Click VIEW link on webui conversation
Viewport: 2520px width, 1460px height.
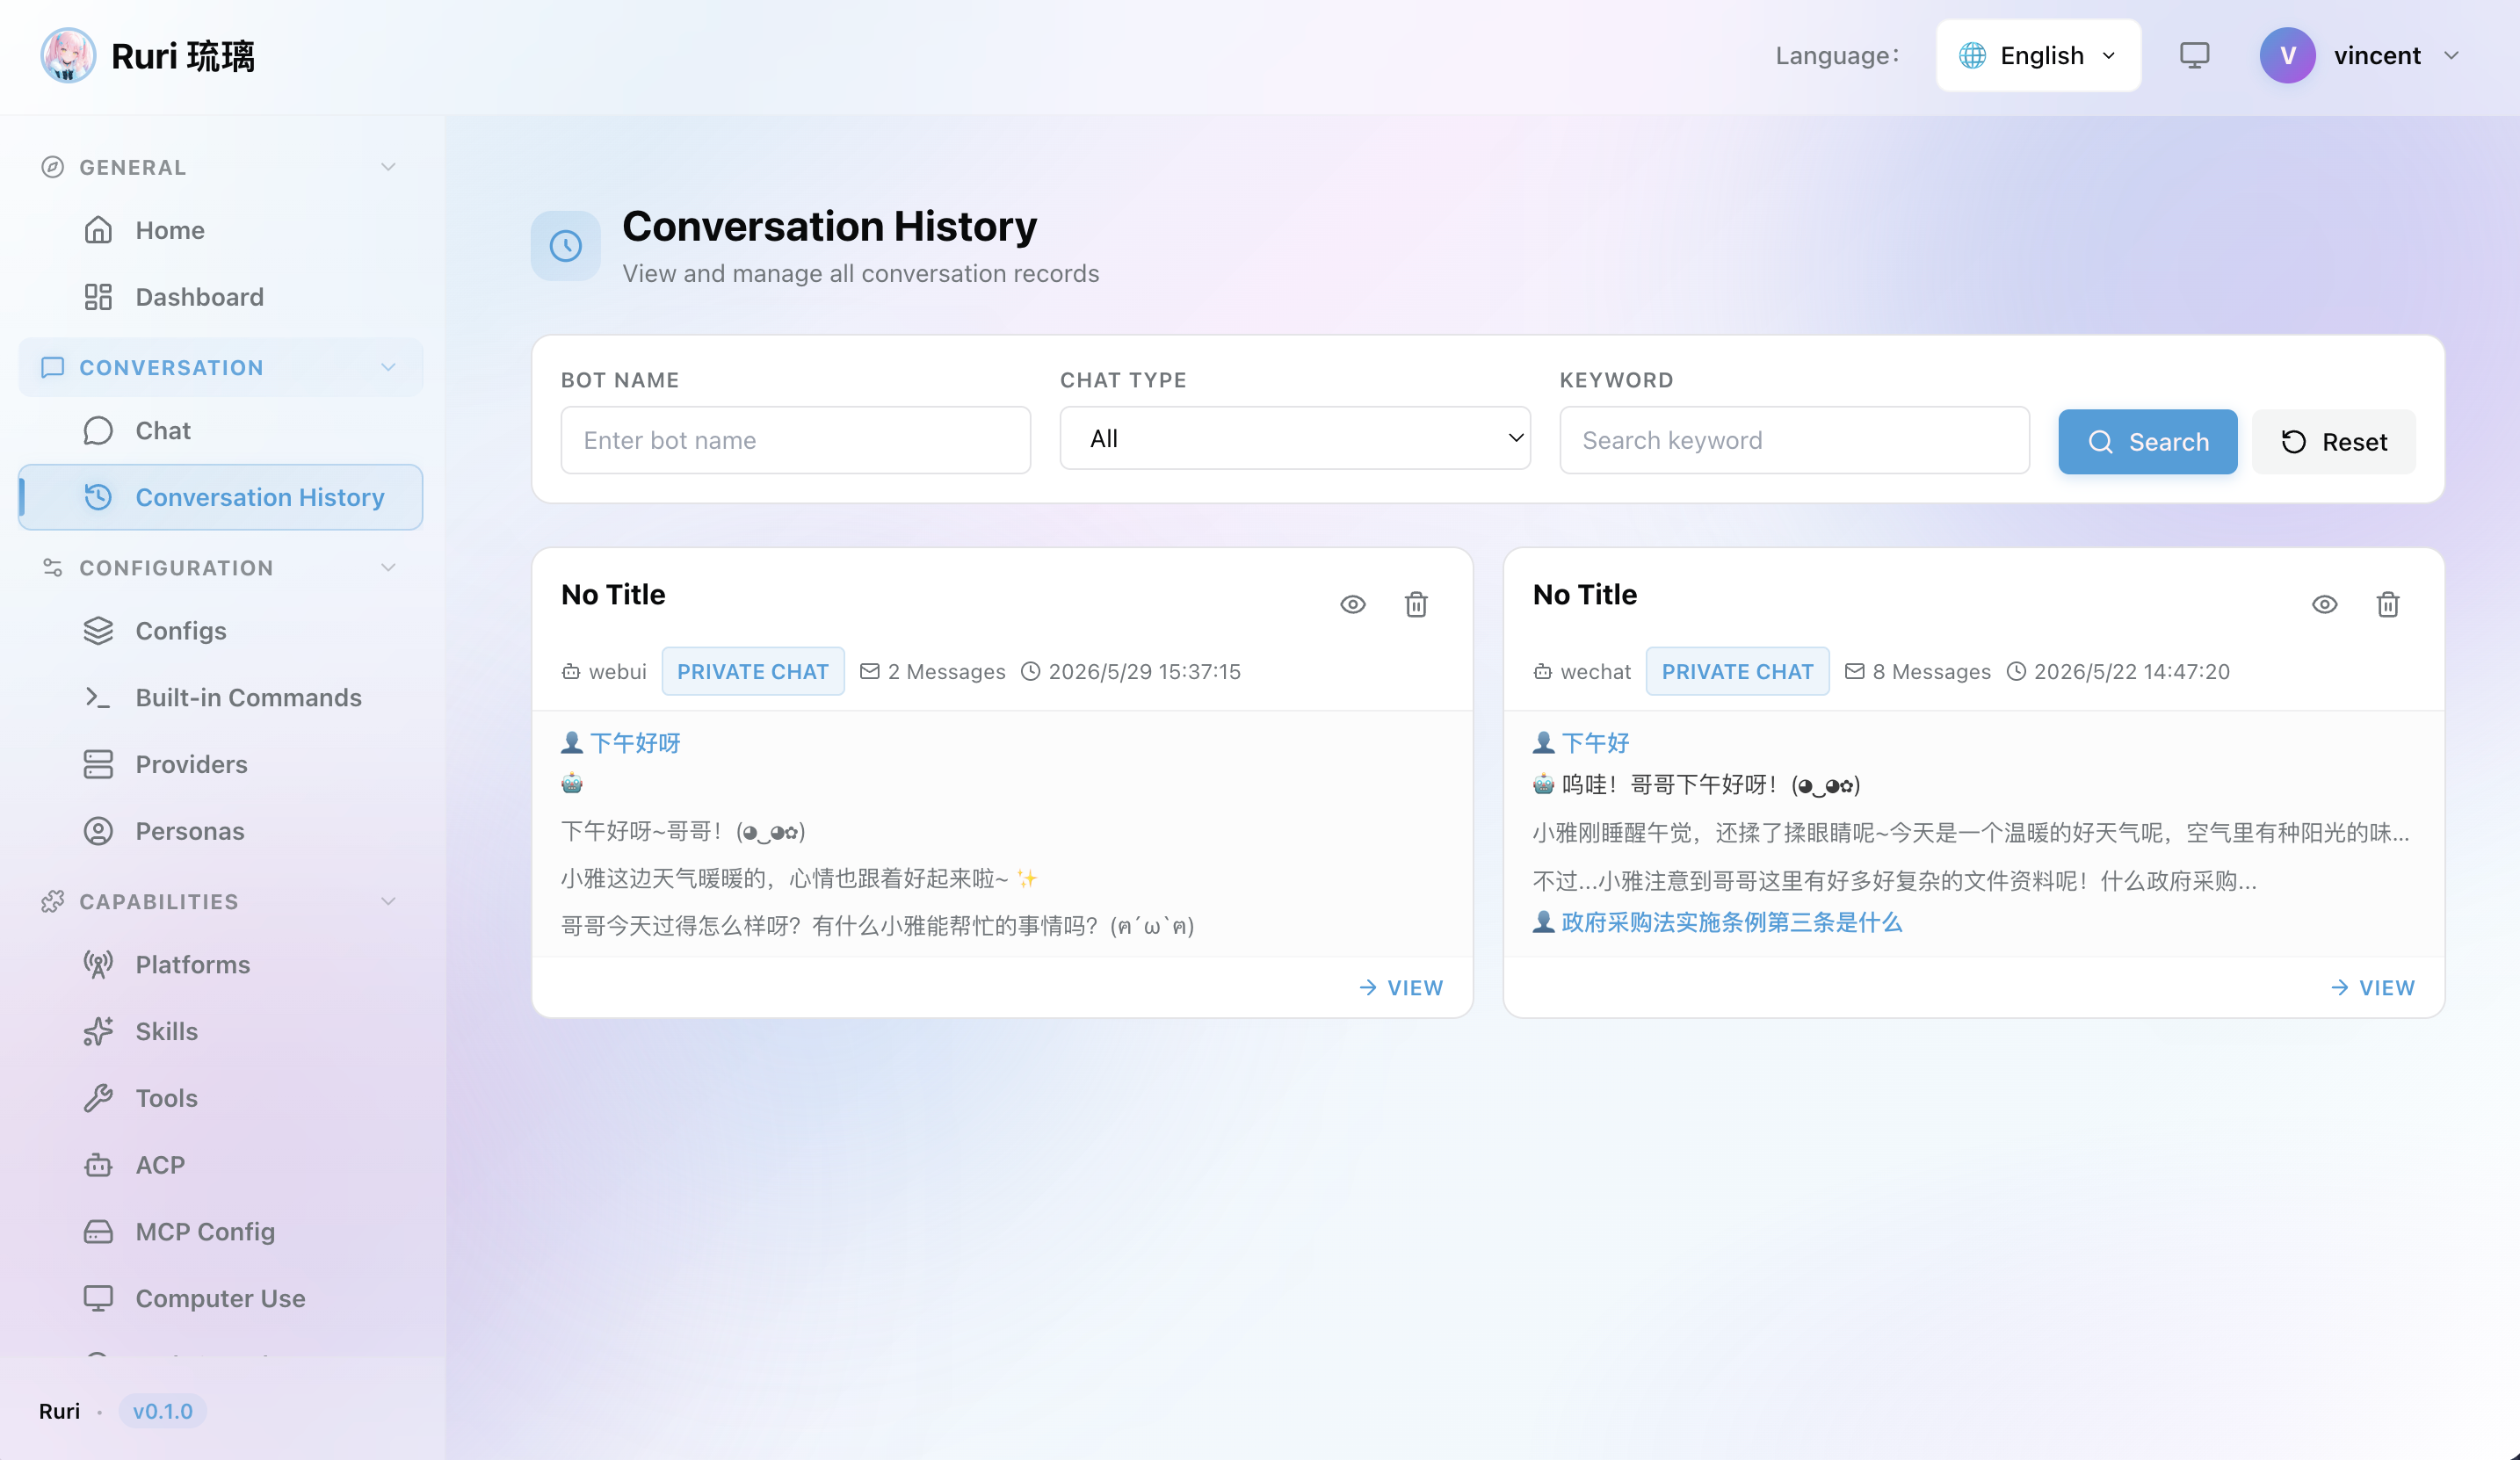1401,987
